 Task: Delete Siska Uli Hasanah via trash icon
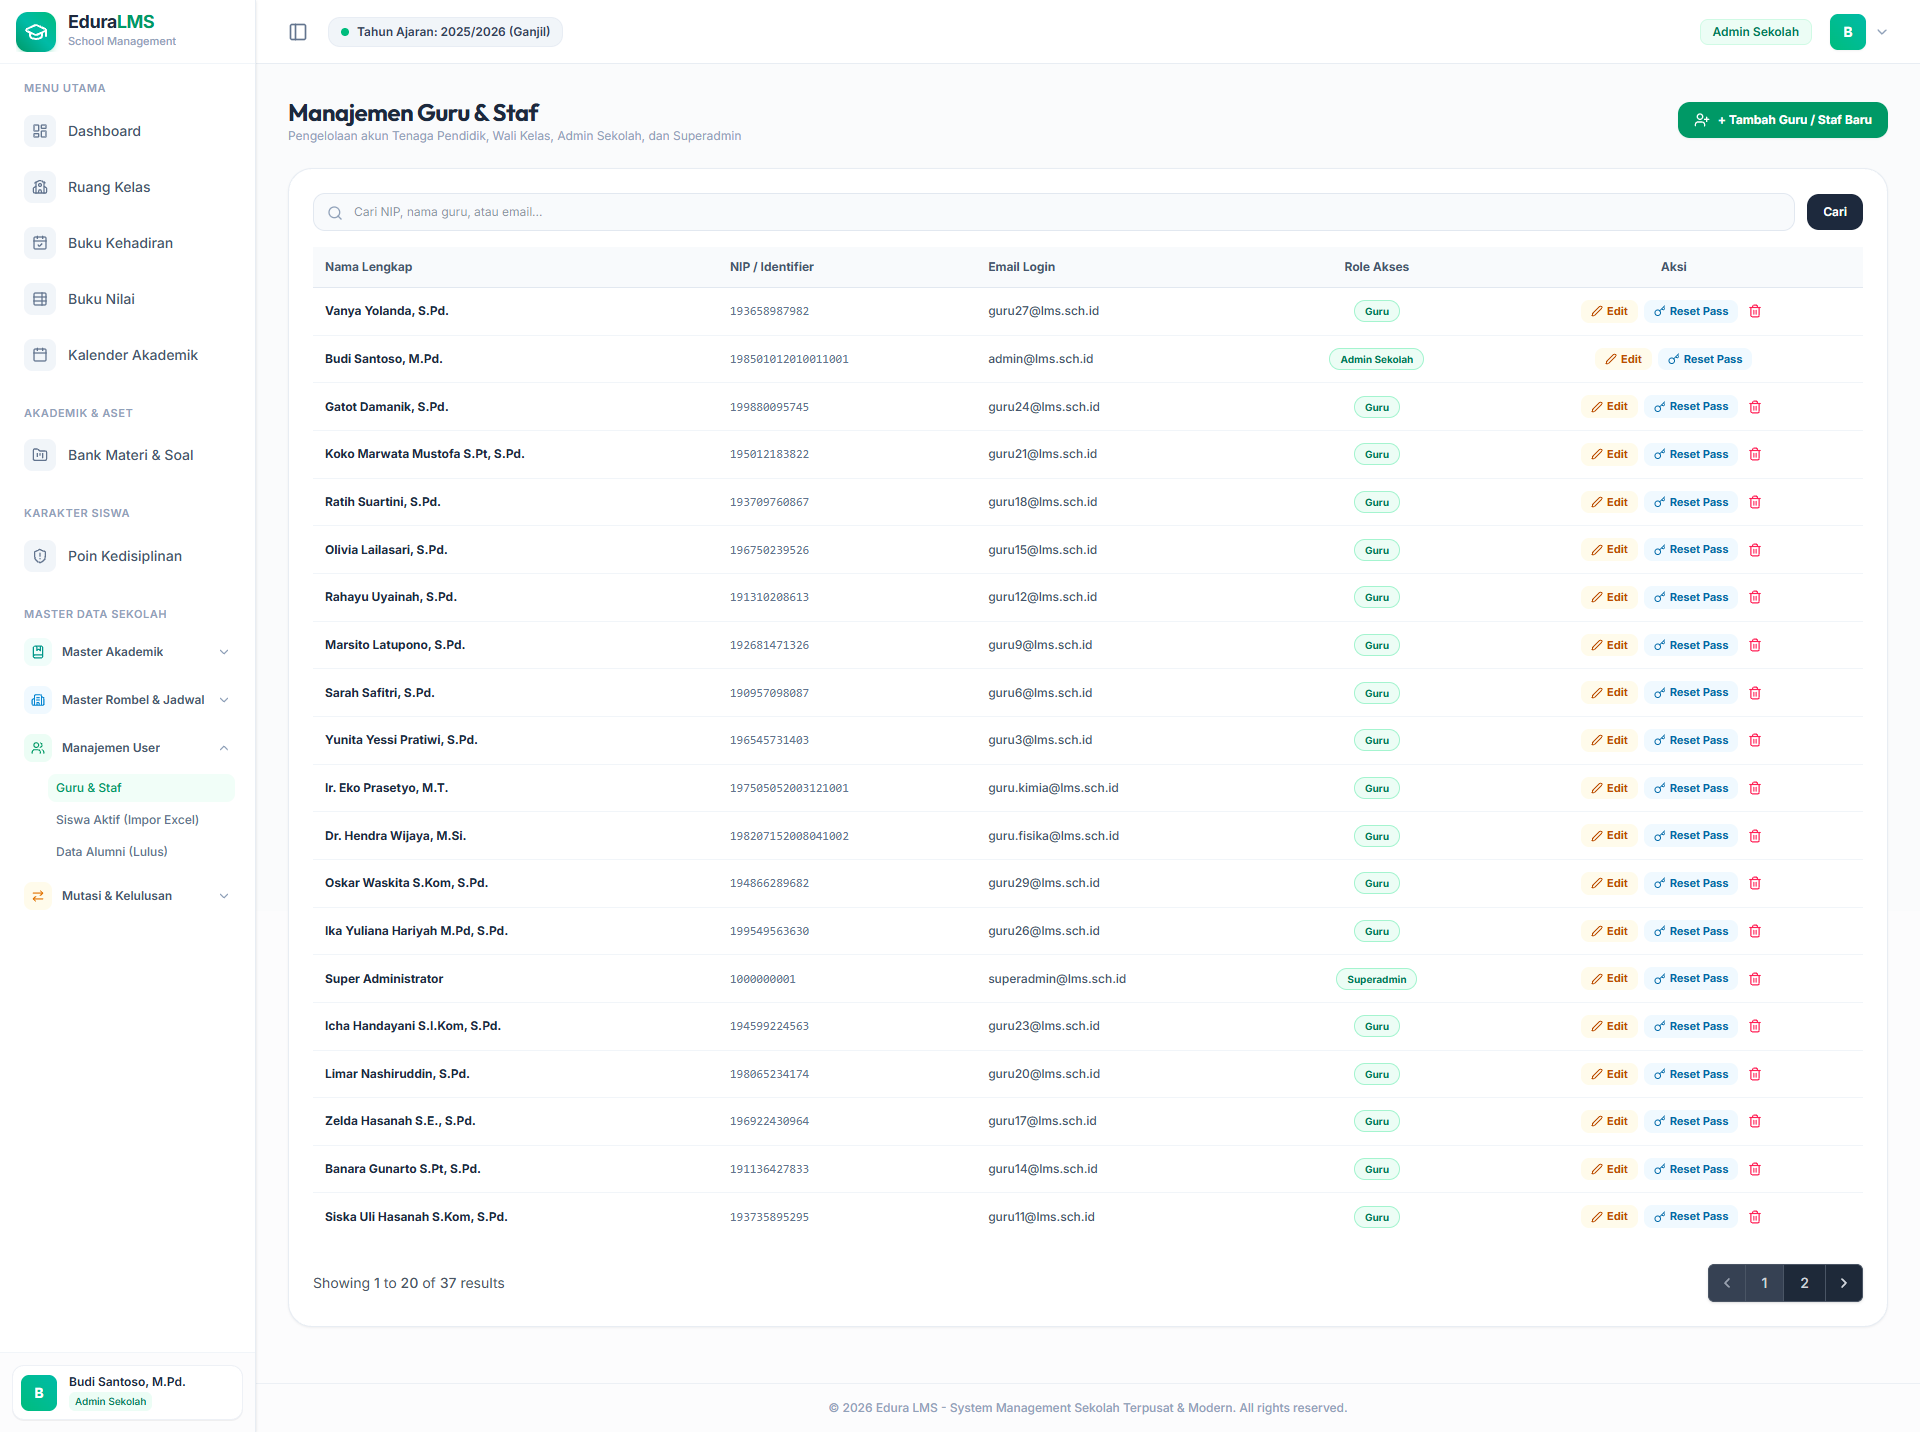(1755, 1217)
